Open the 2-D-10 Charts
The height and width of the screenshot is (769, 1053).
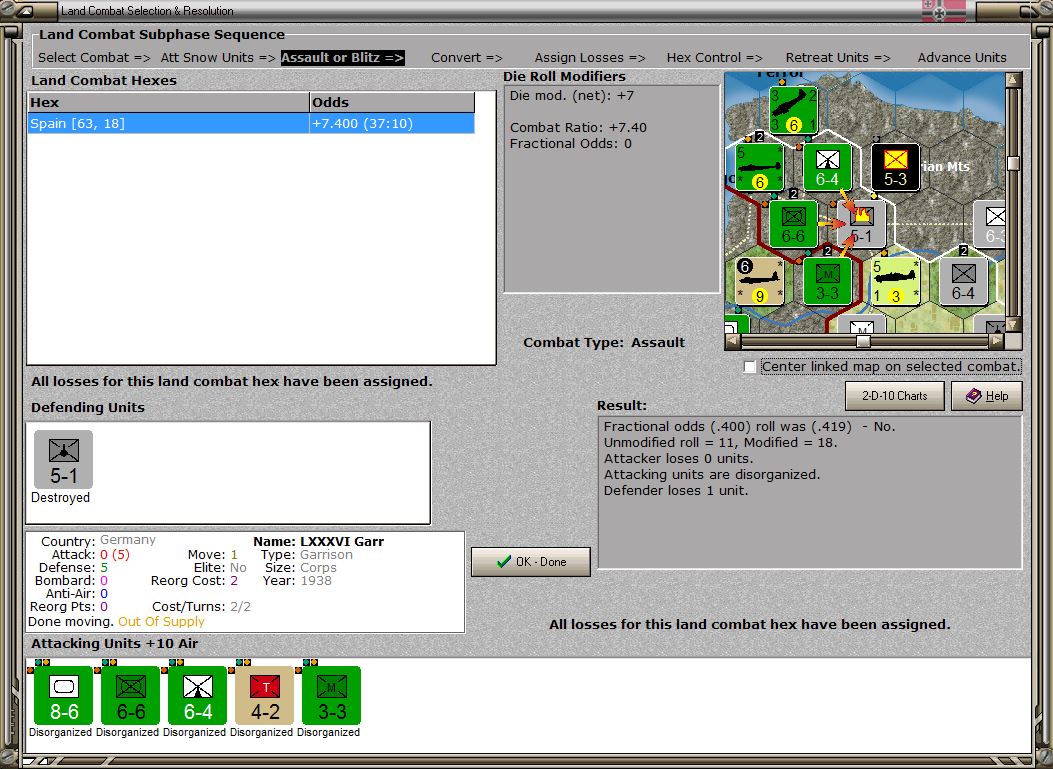point(895,396)
